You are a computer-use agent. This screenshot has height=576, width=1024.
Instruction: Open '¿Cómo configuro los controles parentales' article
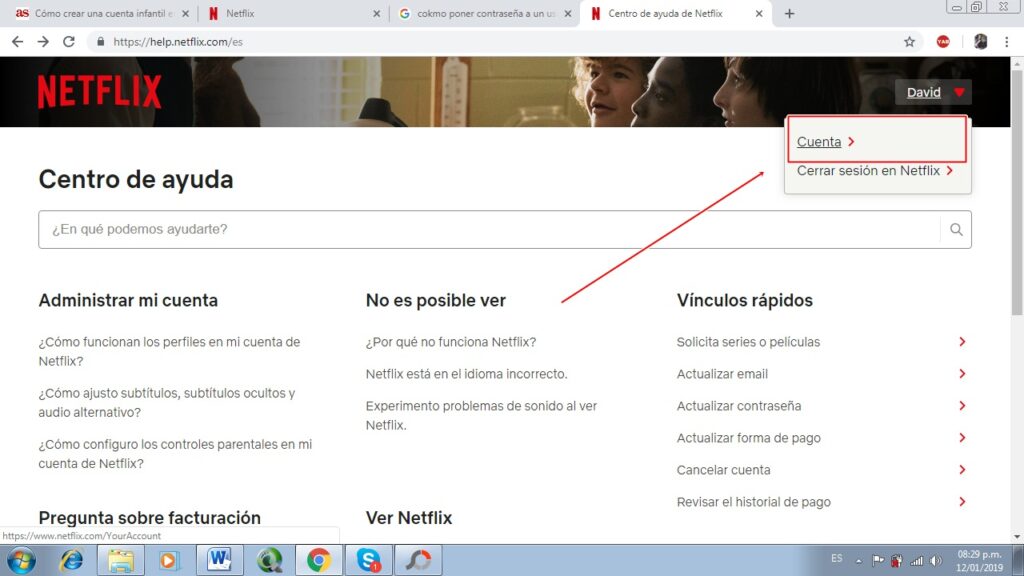(175, 453)
